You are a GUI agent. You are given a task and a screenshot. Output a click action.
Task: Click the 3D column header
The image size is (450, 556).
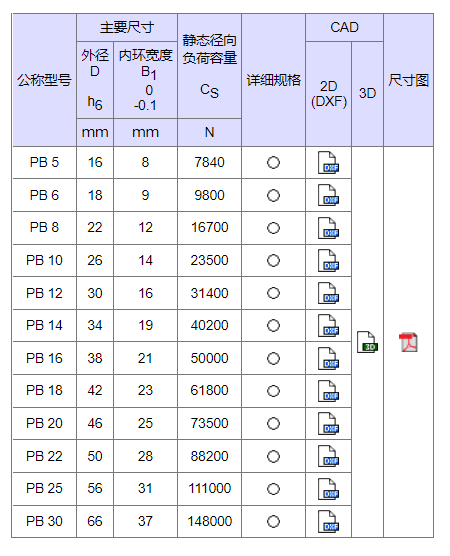(367, 94)
